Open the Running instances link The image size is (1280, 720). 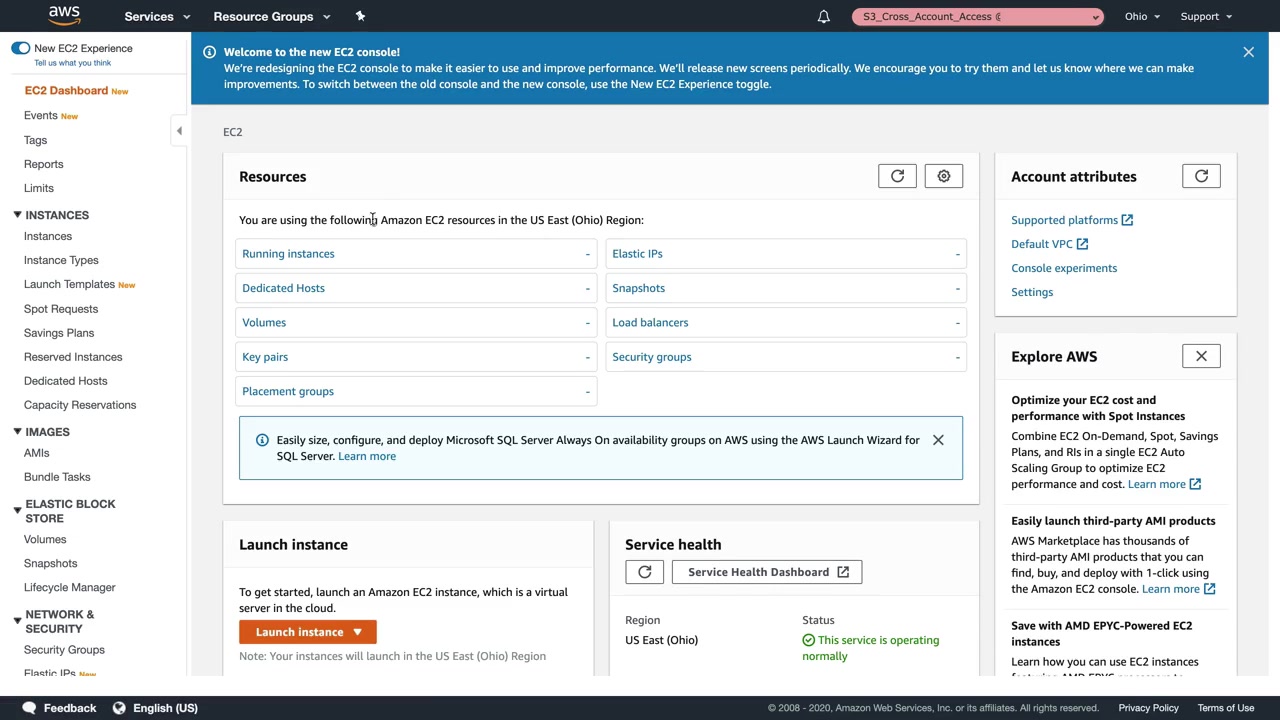[288, 254]
